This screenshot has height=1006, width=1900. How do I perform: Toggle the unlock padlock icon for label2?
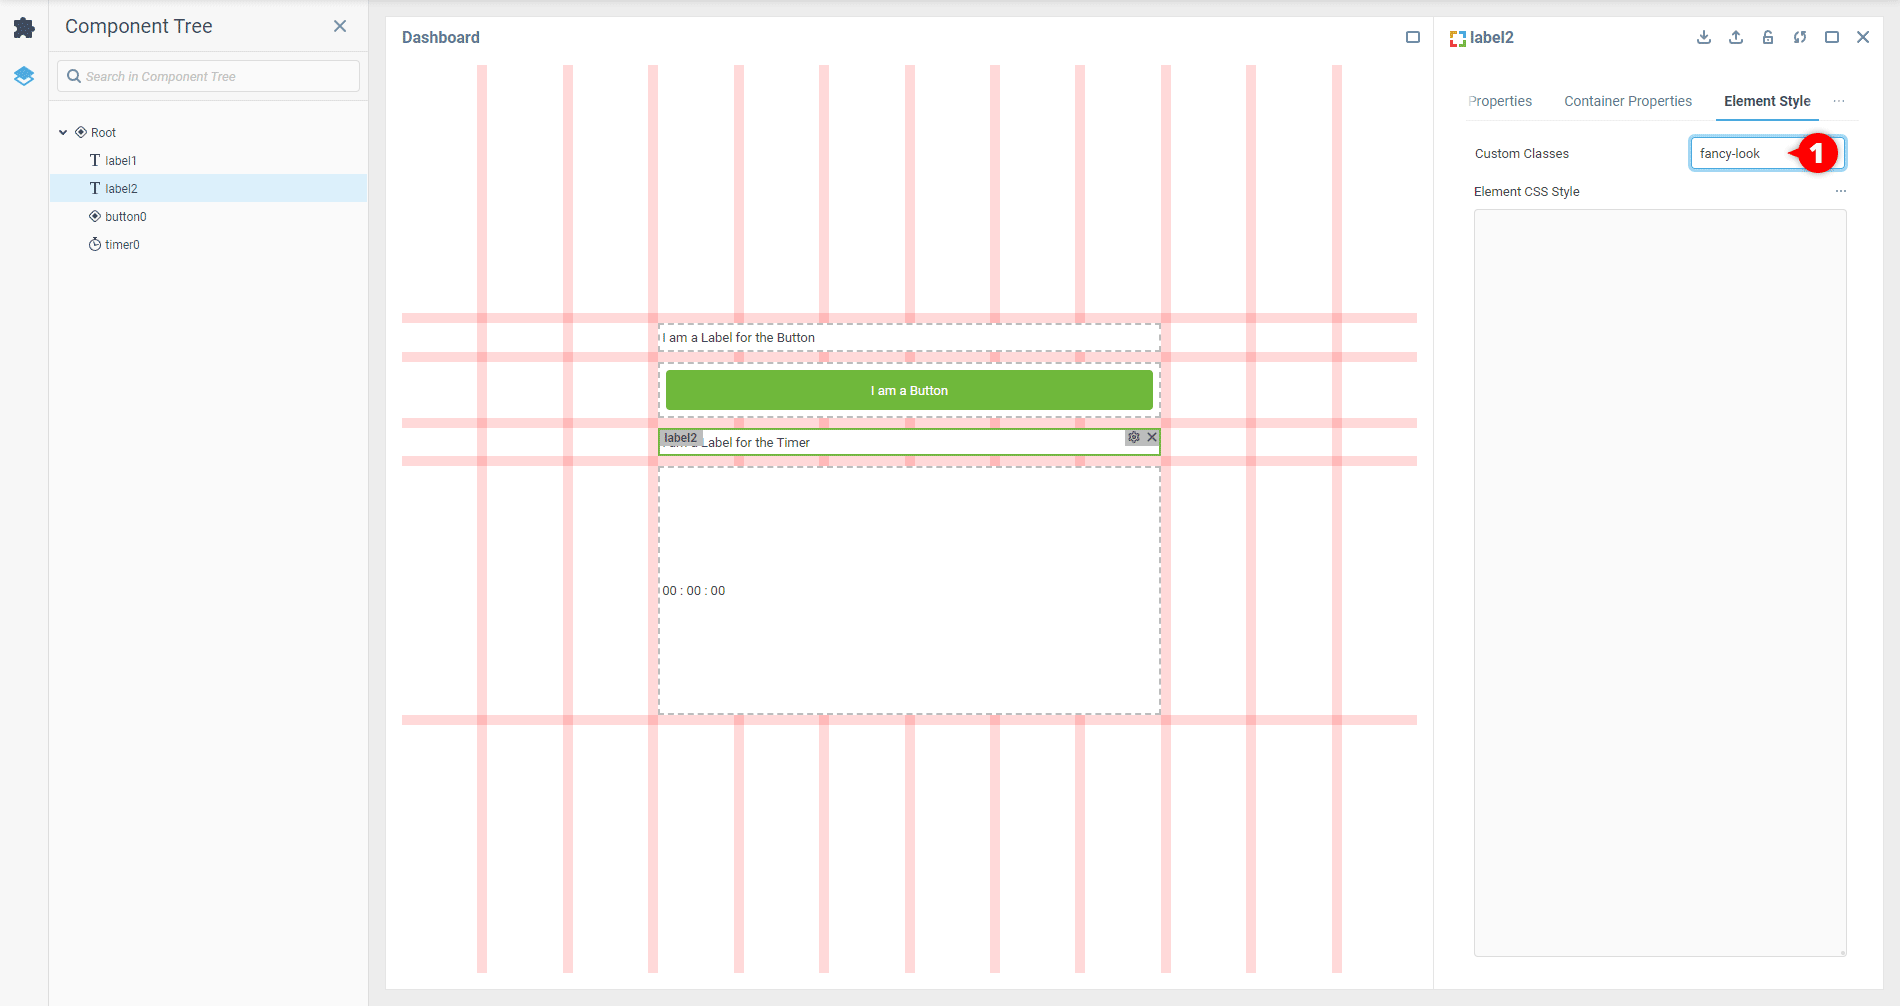point(1768,38)
